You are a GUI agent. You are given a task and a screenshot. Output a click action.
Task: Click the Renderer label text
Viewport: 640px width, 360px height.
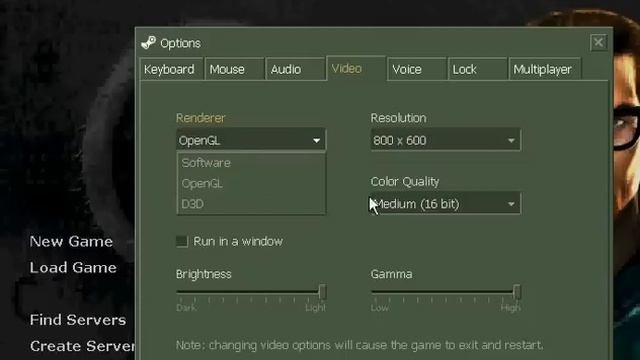click(x=200, y=118)
